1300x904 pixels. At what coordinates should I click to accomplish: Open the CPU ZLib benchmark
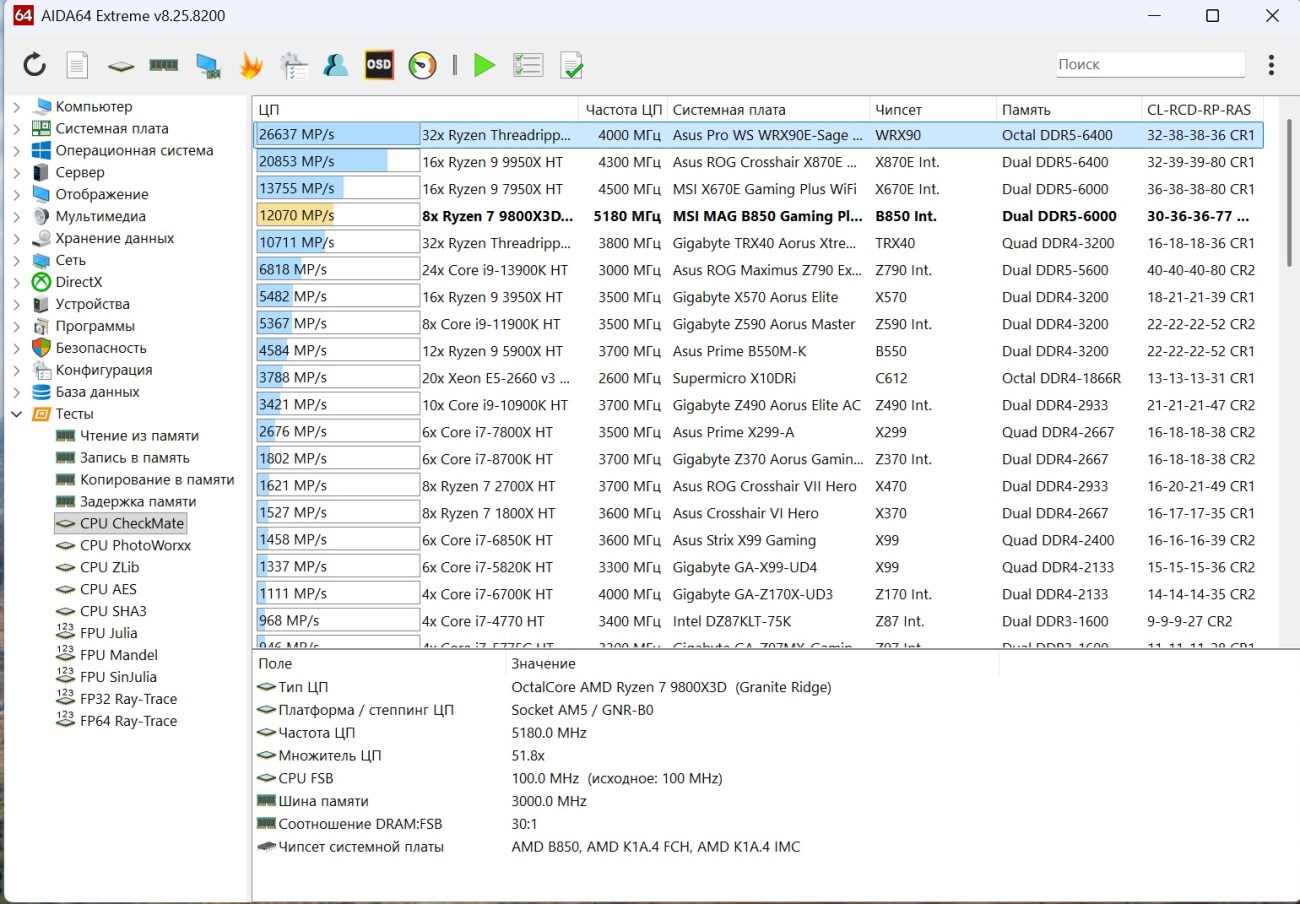point(109,568)
